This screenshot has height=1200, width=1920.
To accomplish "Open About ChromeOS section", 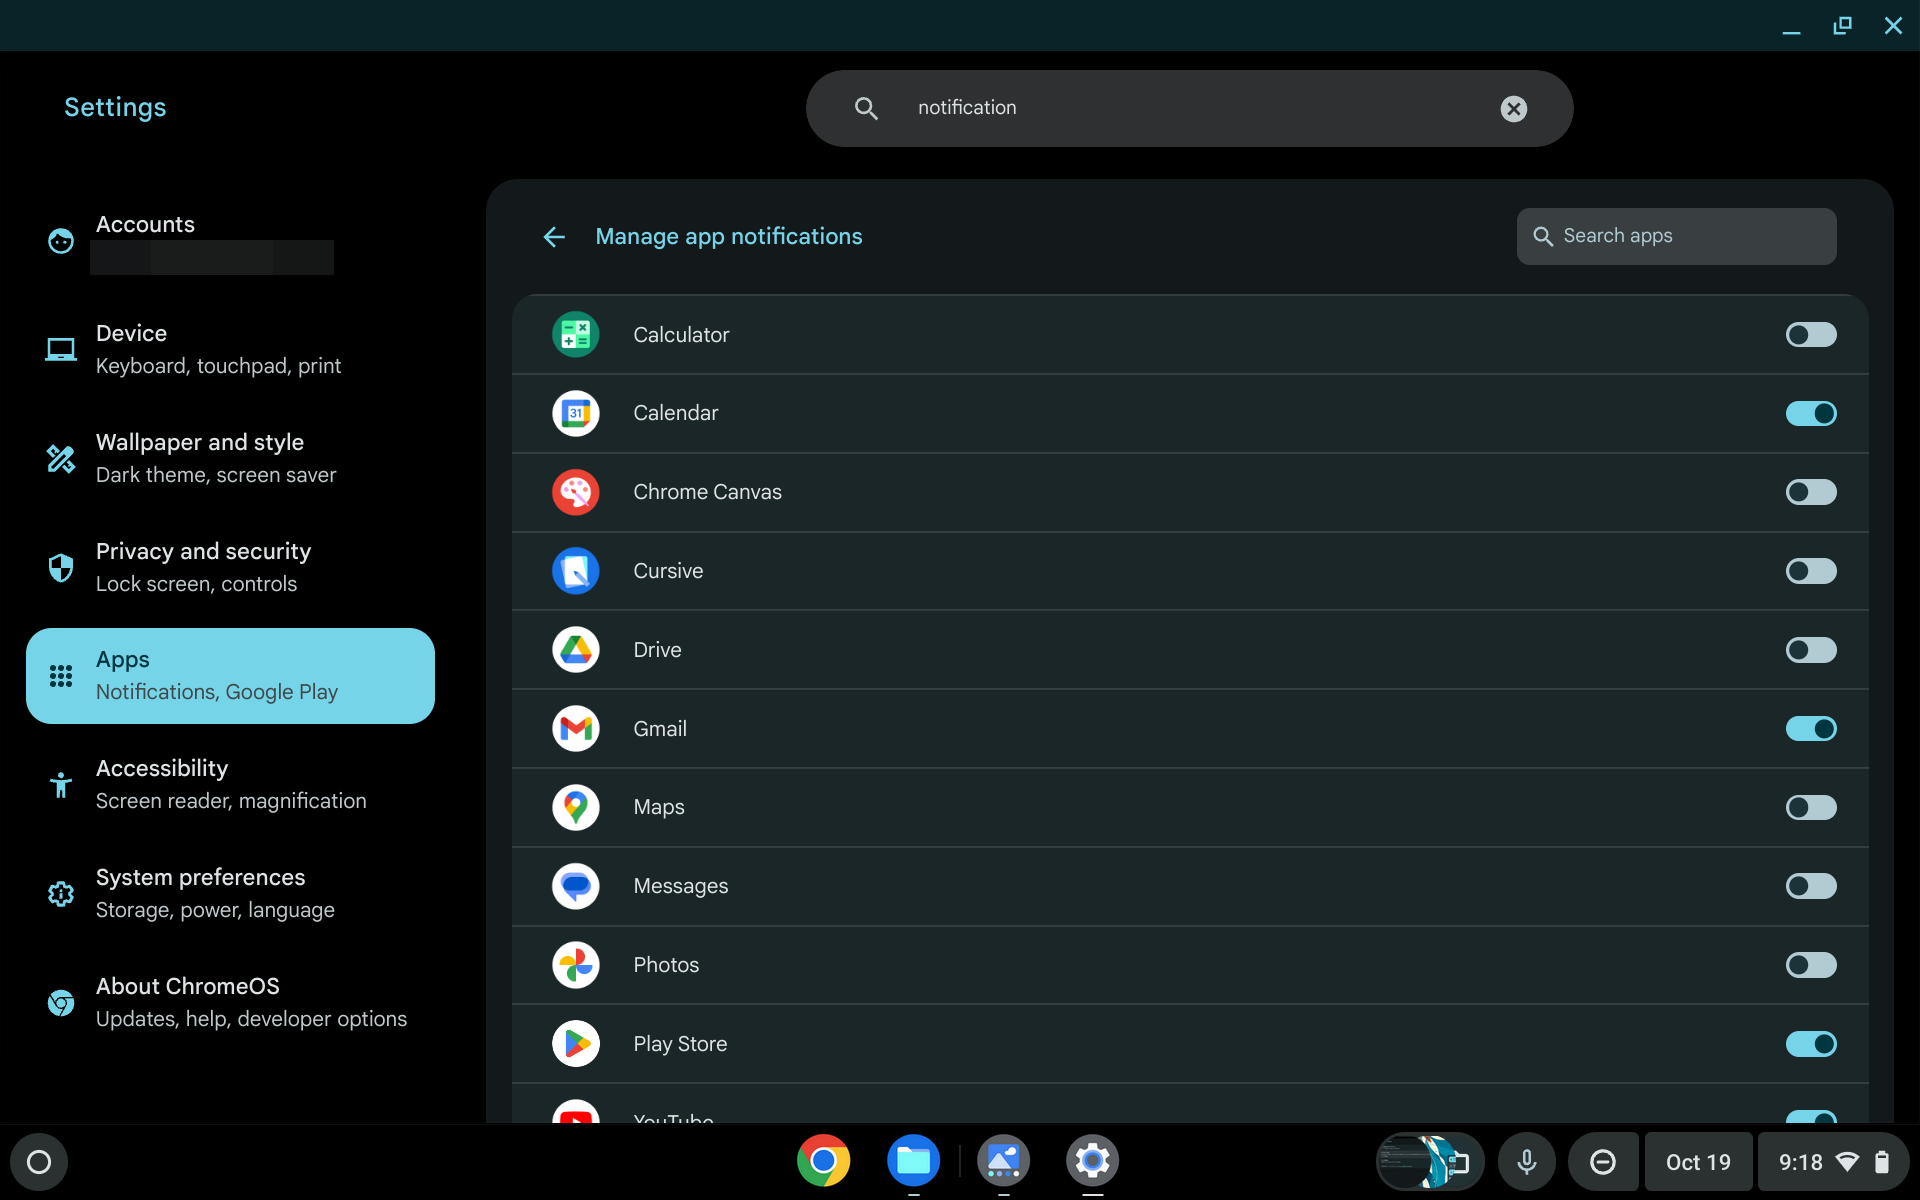I will tap(230, 1002).
